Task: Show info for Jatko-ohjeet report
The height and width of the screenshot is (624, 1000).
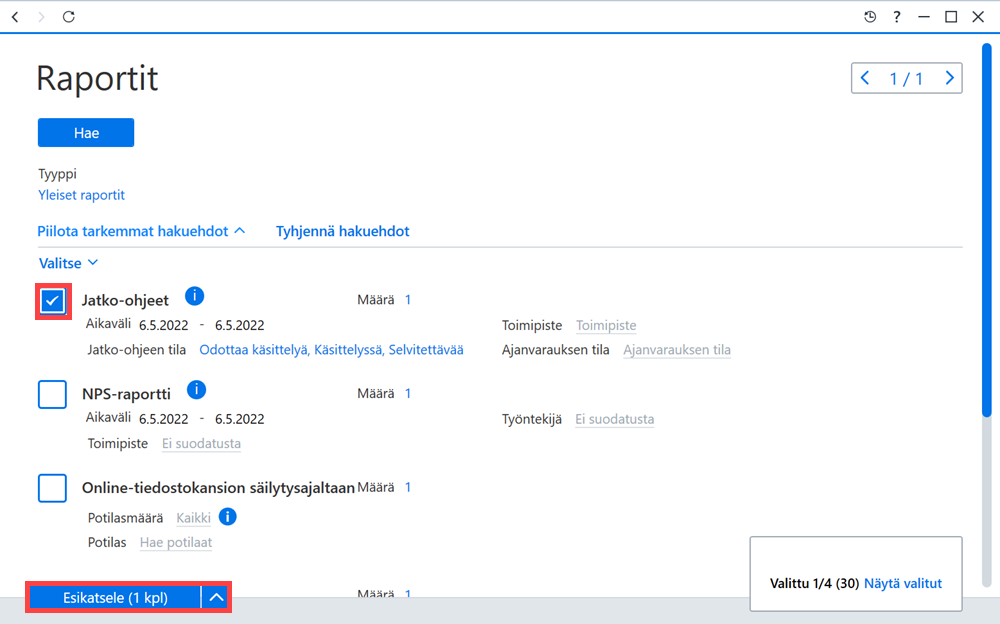Action: (x=195, y=296)
